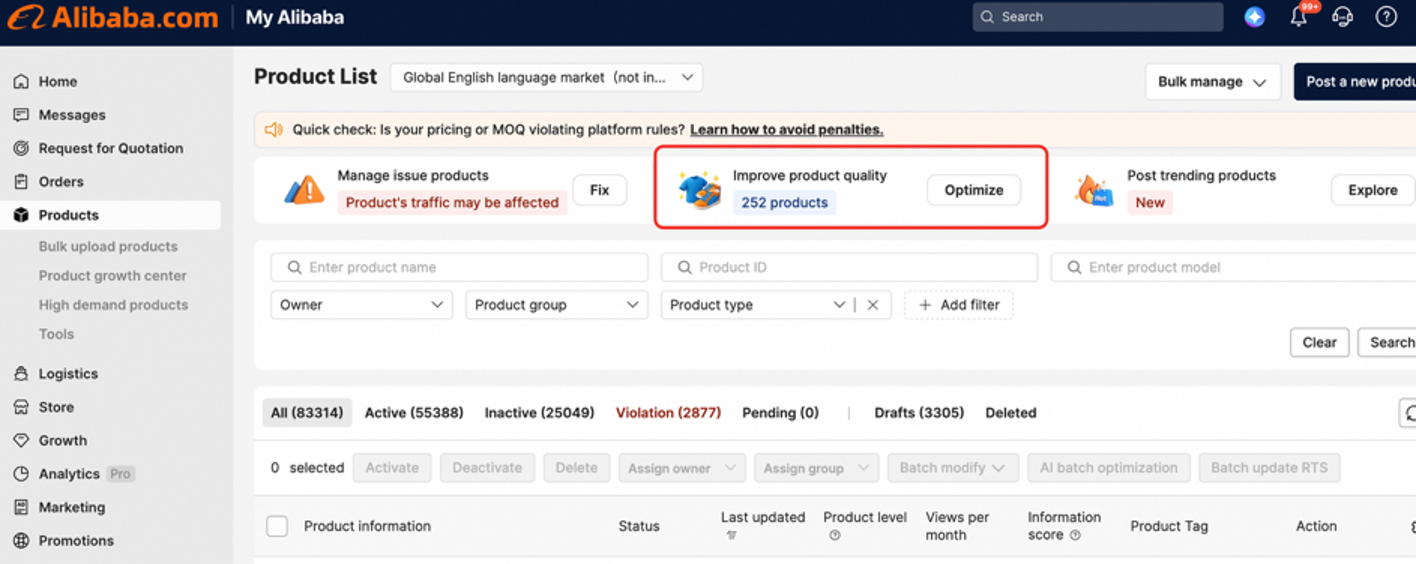Click the Promotions globe icon
The image size is (1416, 564).
click(21, 541)
